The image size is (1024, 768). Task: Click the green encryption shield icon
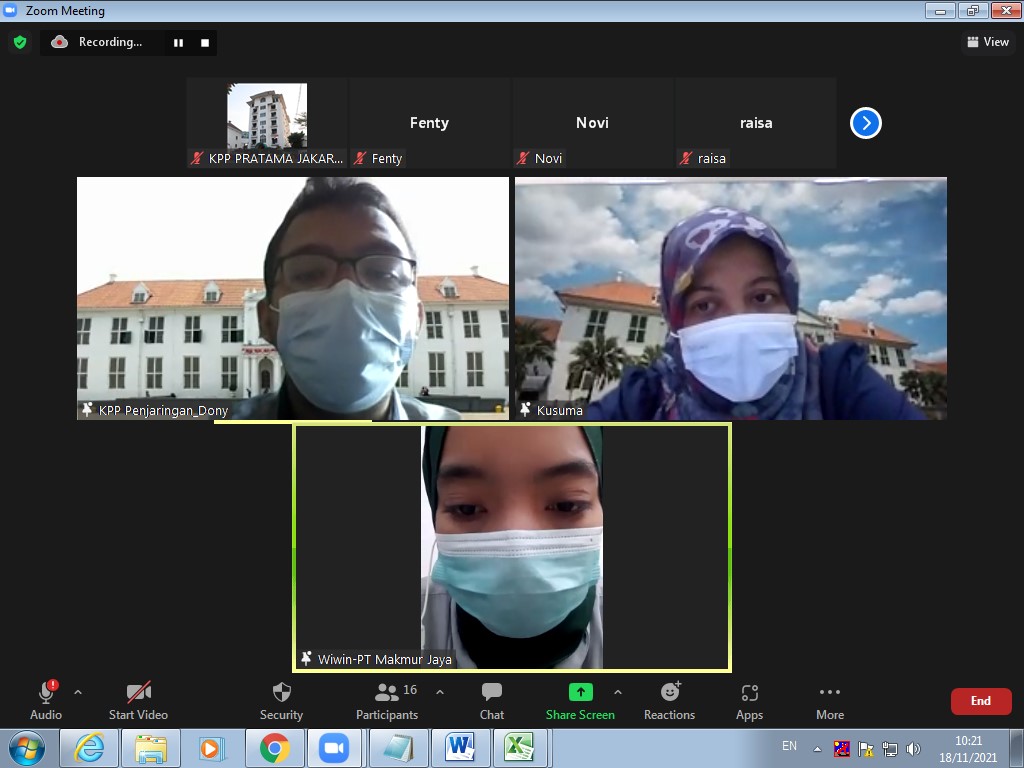tap(19, 42)
